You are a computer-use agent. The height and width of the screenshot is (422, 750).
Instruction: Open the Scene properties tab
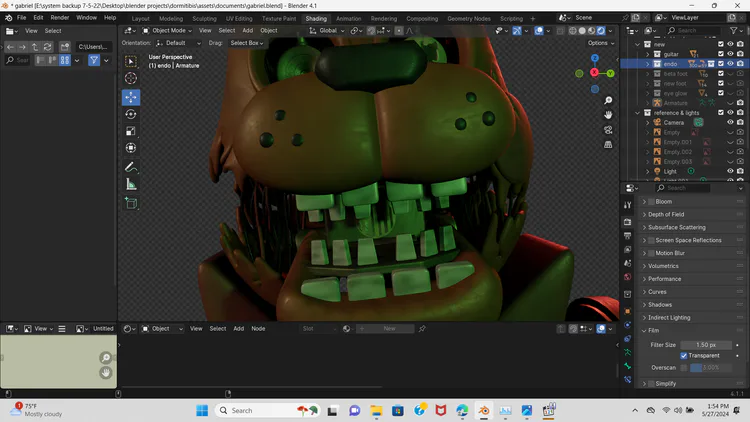(x=628, y=263)
